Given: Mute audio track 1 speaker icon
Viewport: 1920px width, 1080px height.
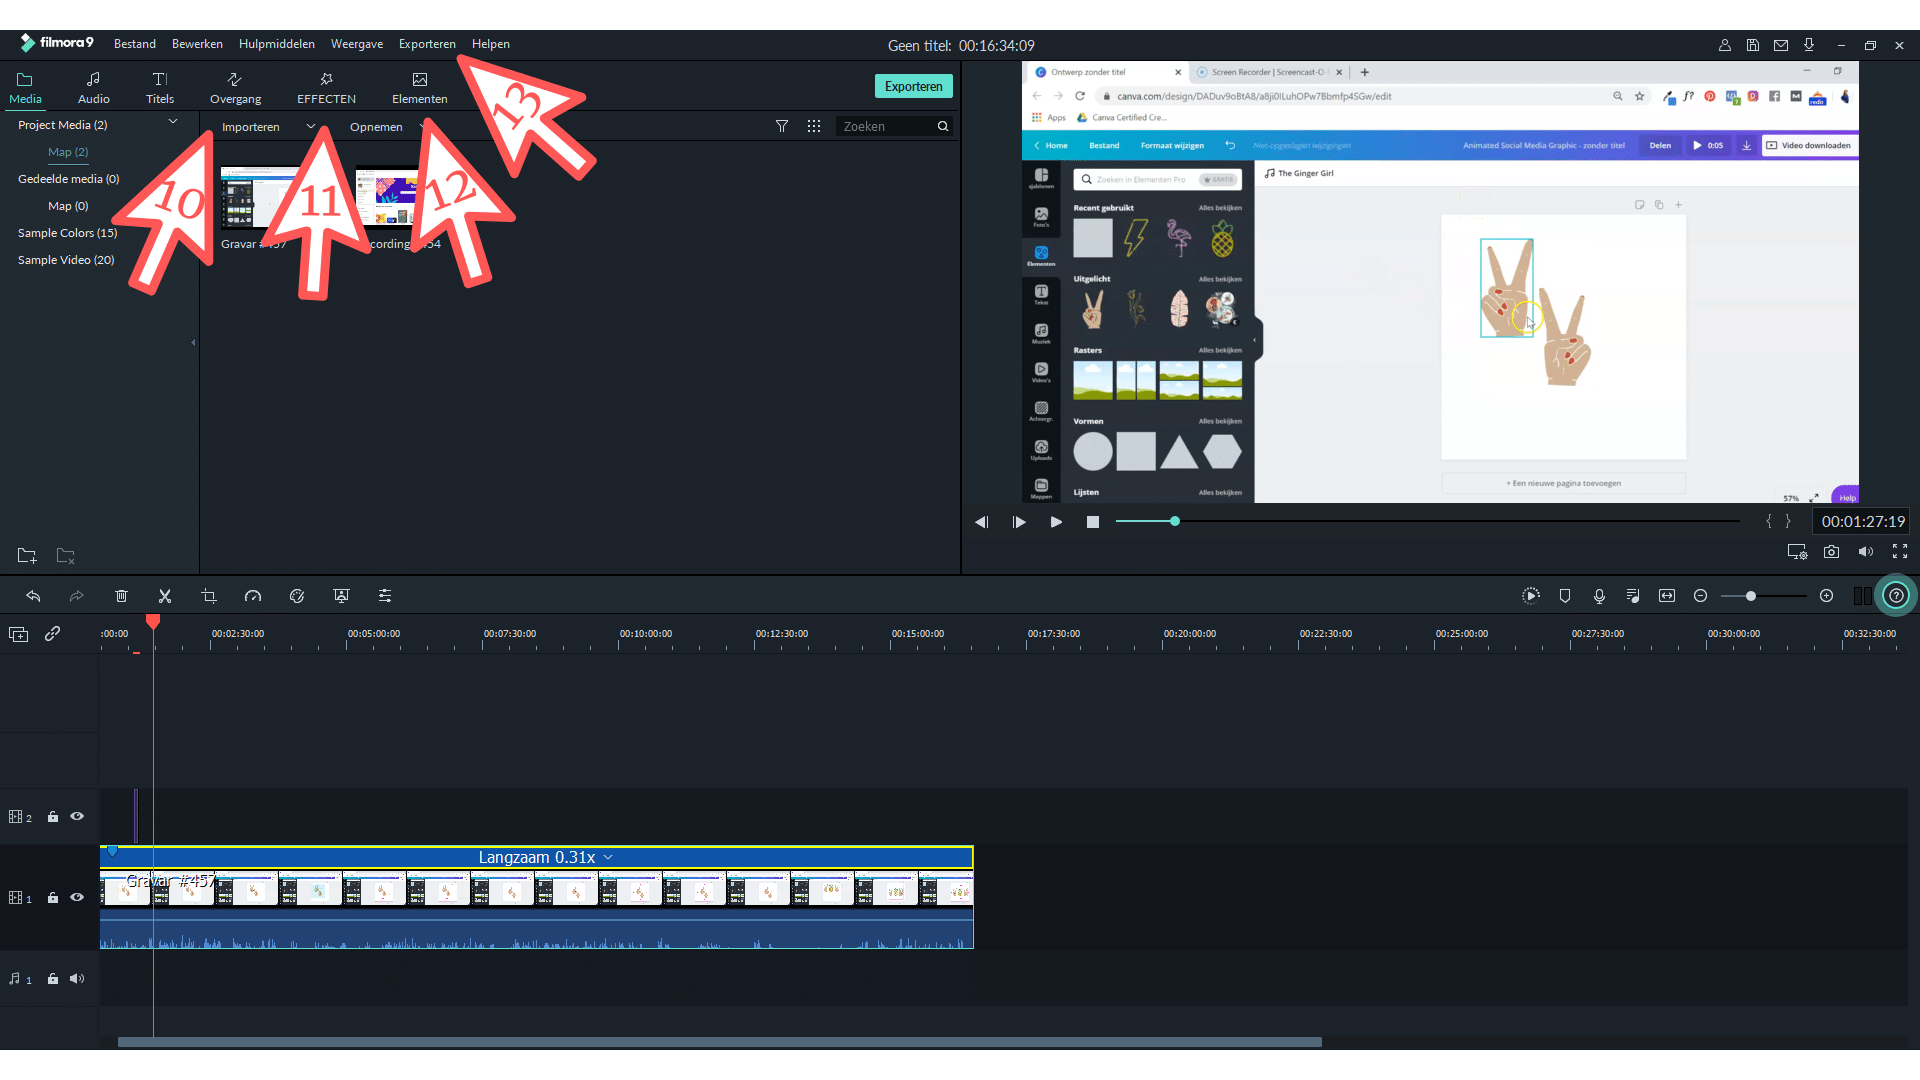Looking at the screenshot, I should [77, 979].
